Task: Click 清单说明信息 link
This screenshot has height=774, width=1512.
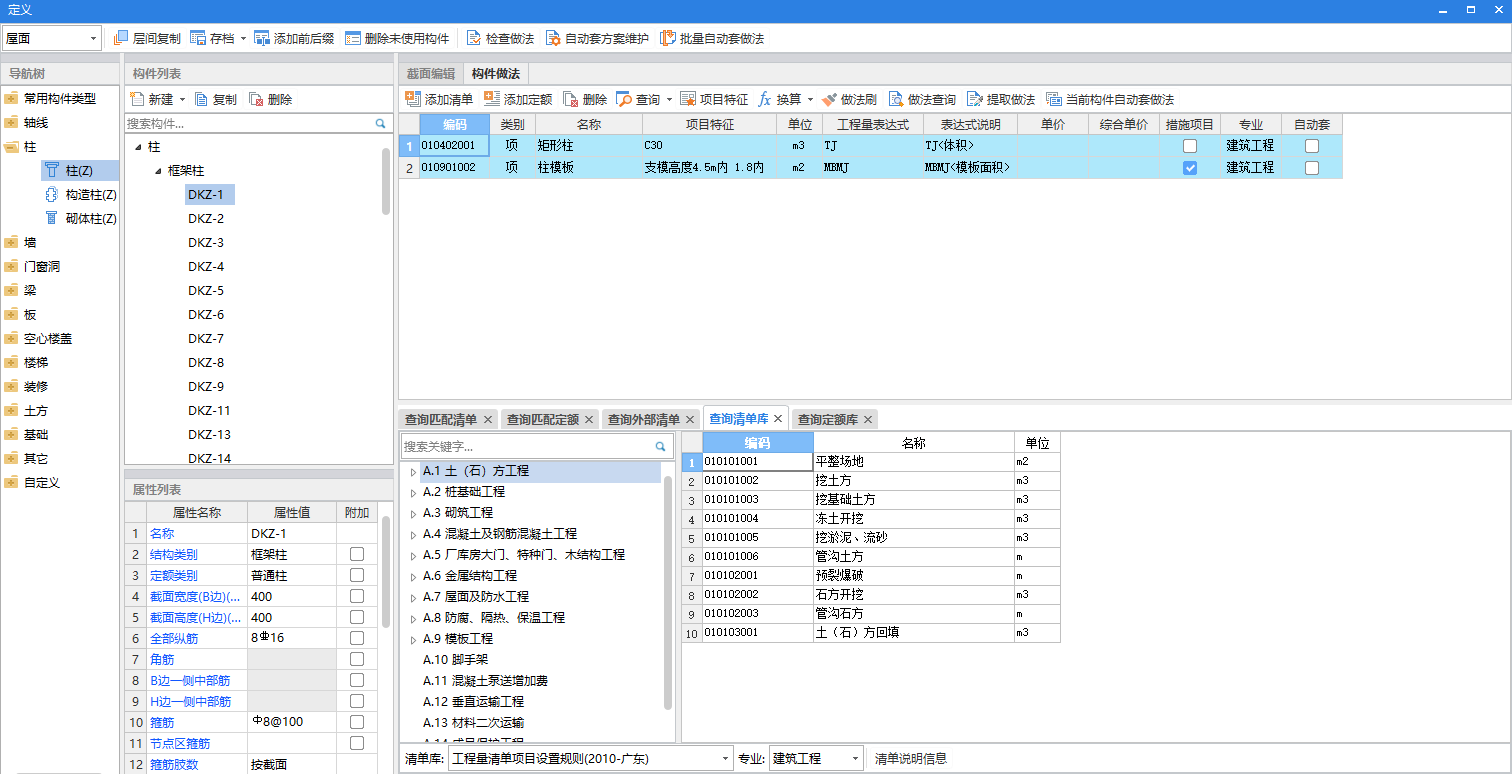Action: click(x=911, y=759)
